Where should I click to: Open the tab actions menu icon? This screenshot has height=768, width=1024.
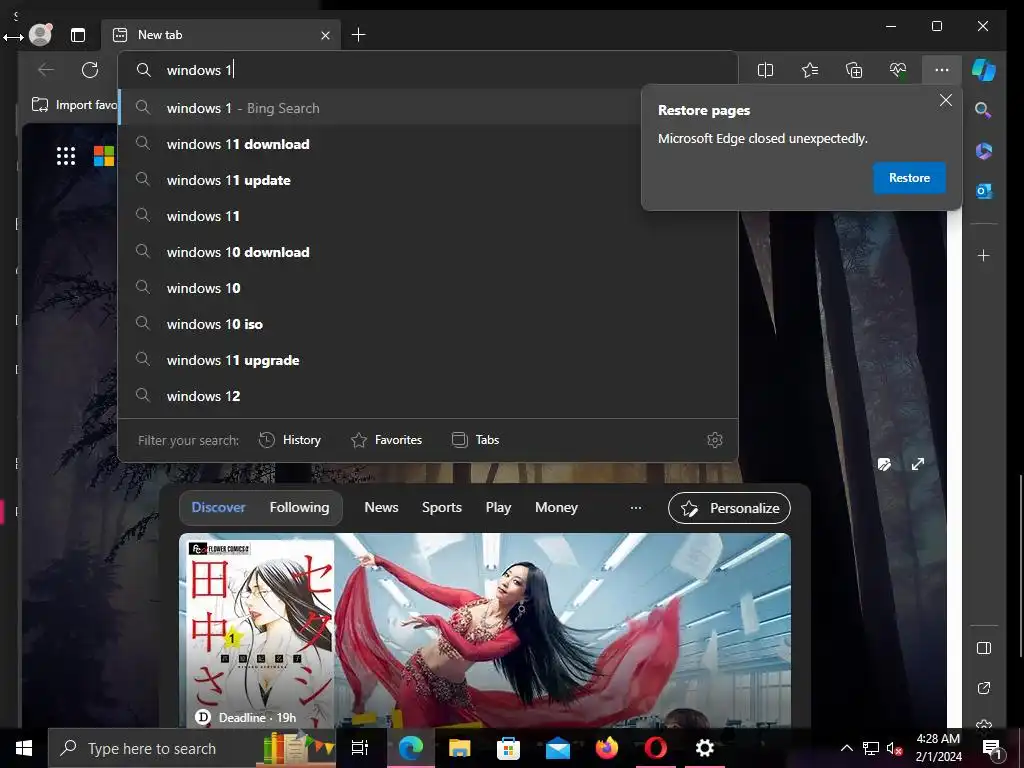click(x=78, y=35)
